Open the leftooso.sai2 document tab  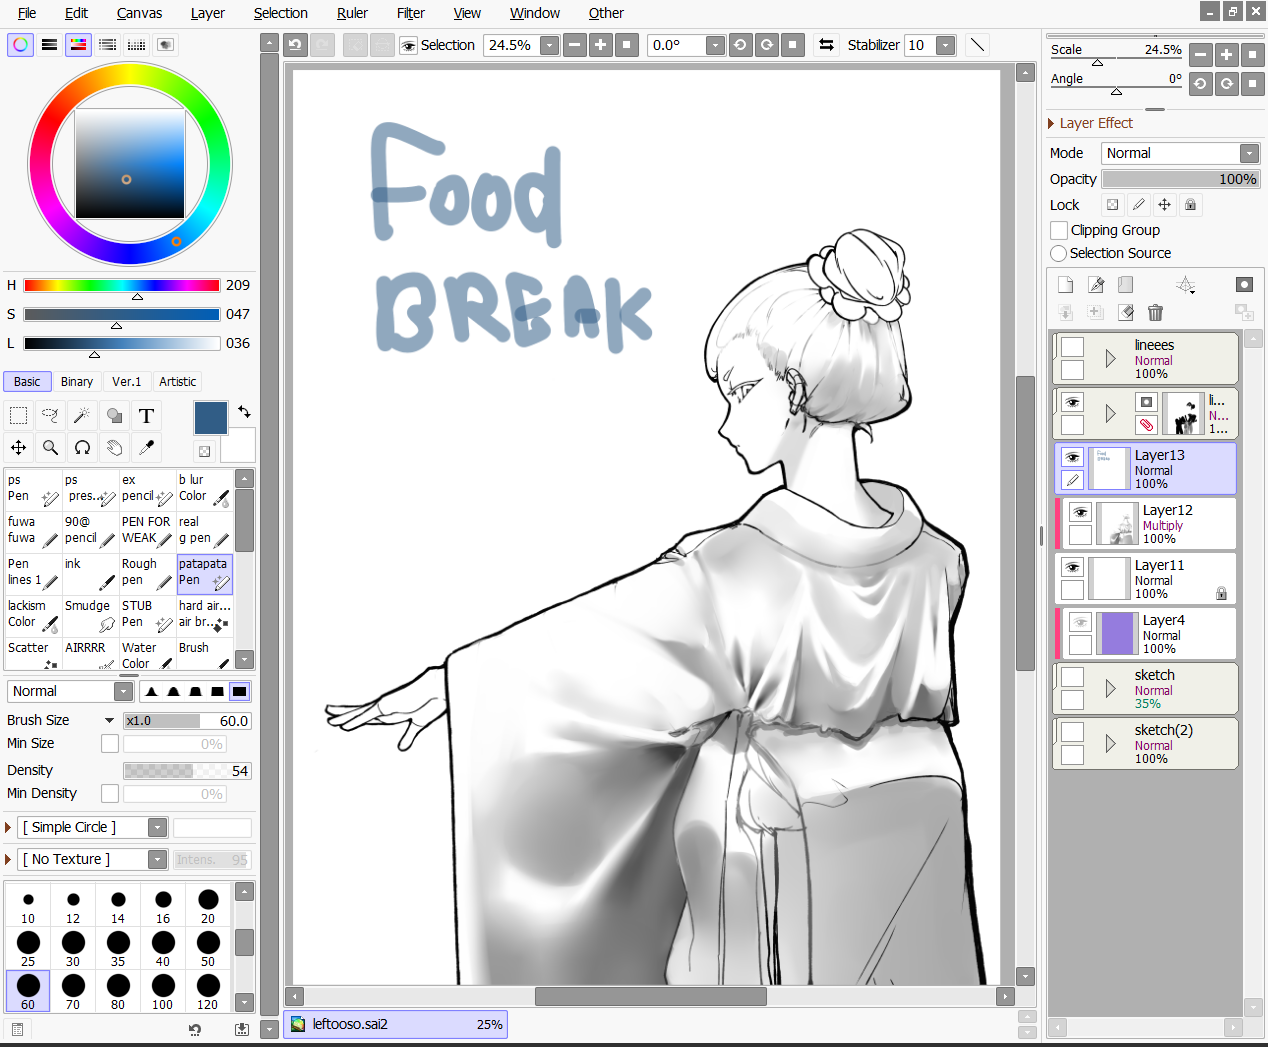[395, 1024]
